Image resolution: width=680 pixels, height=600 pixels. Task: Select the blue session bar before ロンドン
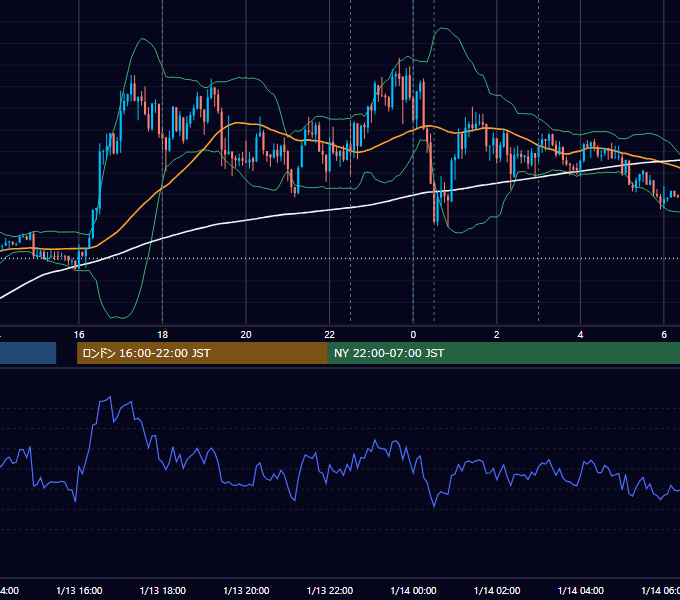[x=28, y=353]
